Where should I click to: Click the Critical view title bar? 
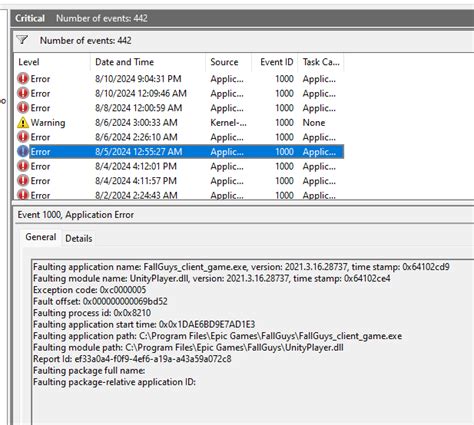click(x=242, y=18)
